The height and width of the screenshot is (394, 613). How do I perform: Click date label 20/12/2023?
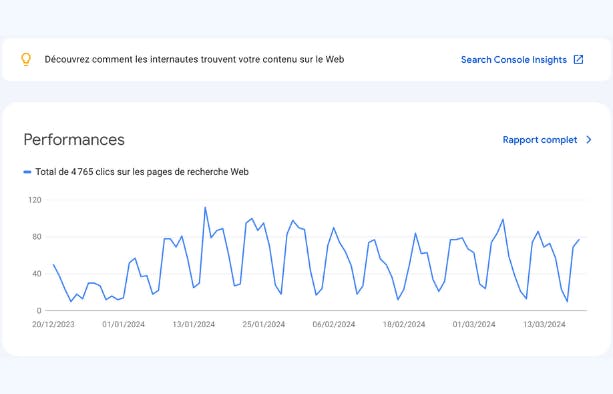pyautogui.click(x=53, y=324)
